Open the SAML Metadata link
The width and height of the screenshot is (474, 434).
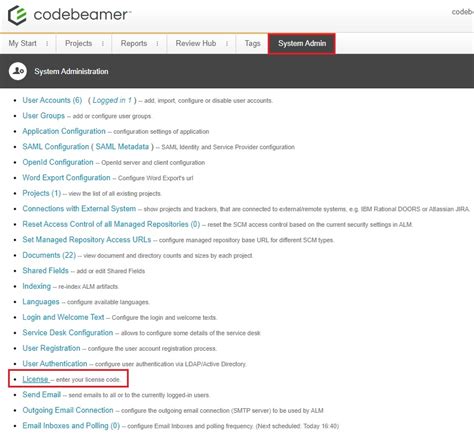122,147
